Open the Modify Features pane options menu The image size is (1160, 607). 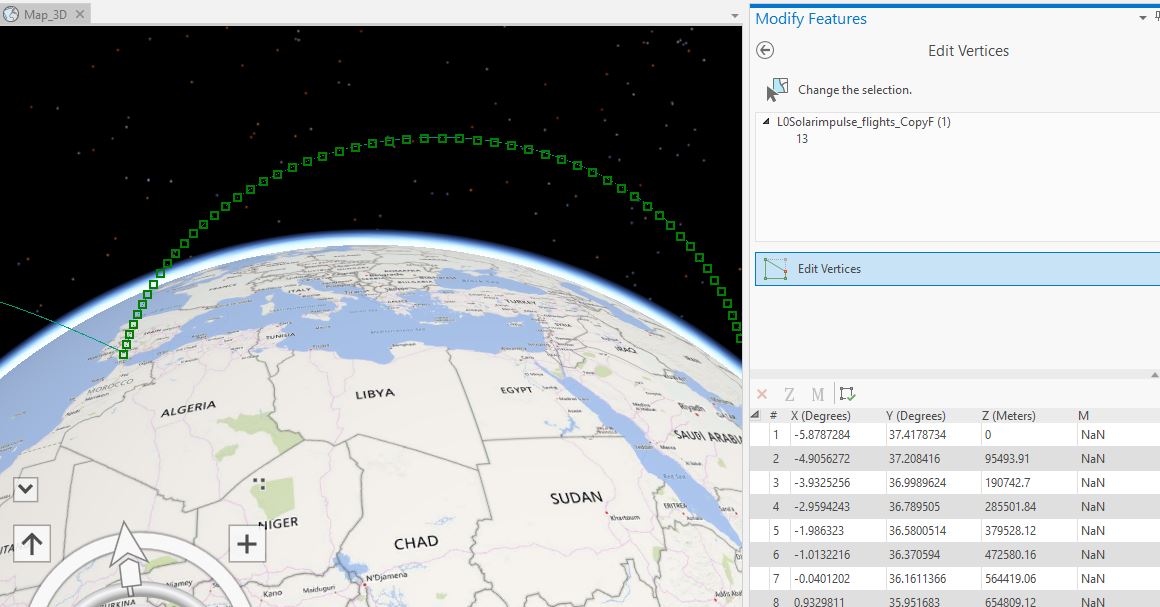tap(1143, 19)
